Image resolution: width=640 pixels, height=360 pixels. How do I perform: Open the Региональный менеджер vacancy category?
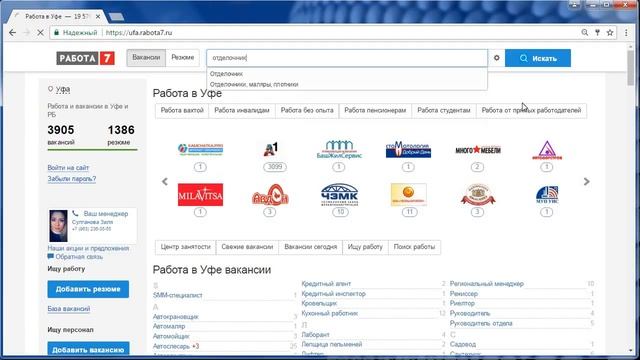tap(487, 284)
